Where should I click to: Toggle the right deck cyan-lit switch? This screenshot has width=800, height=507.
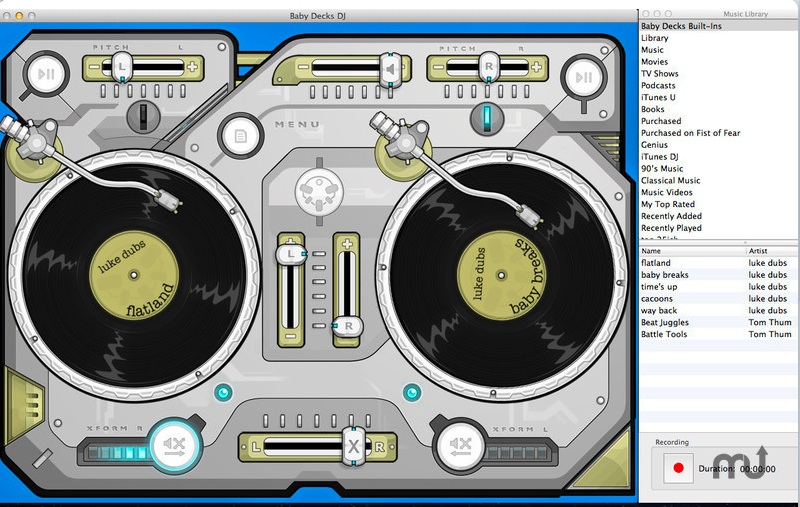[487, 118]
